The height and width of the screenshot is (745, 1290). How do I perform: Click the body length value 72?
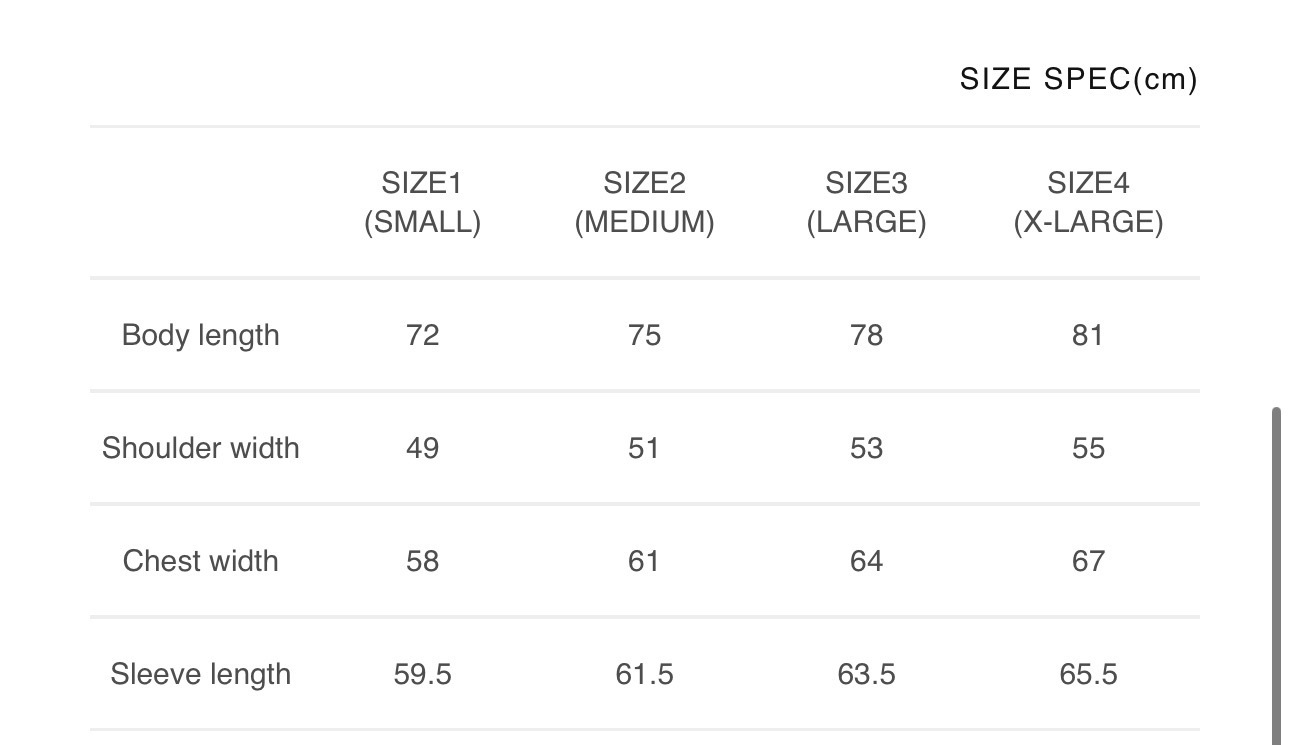[x=422, y=335]
